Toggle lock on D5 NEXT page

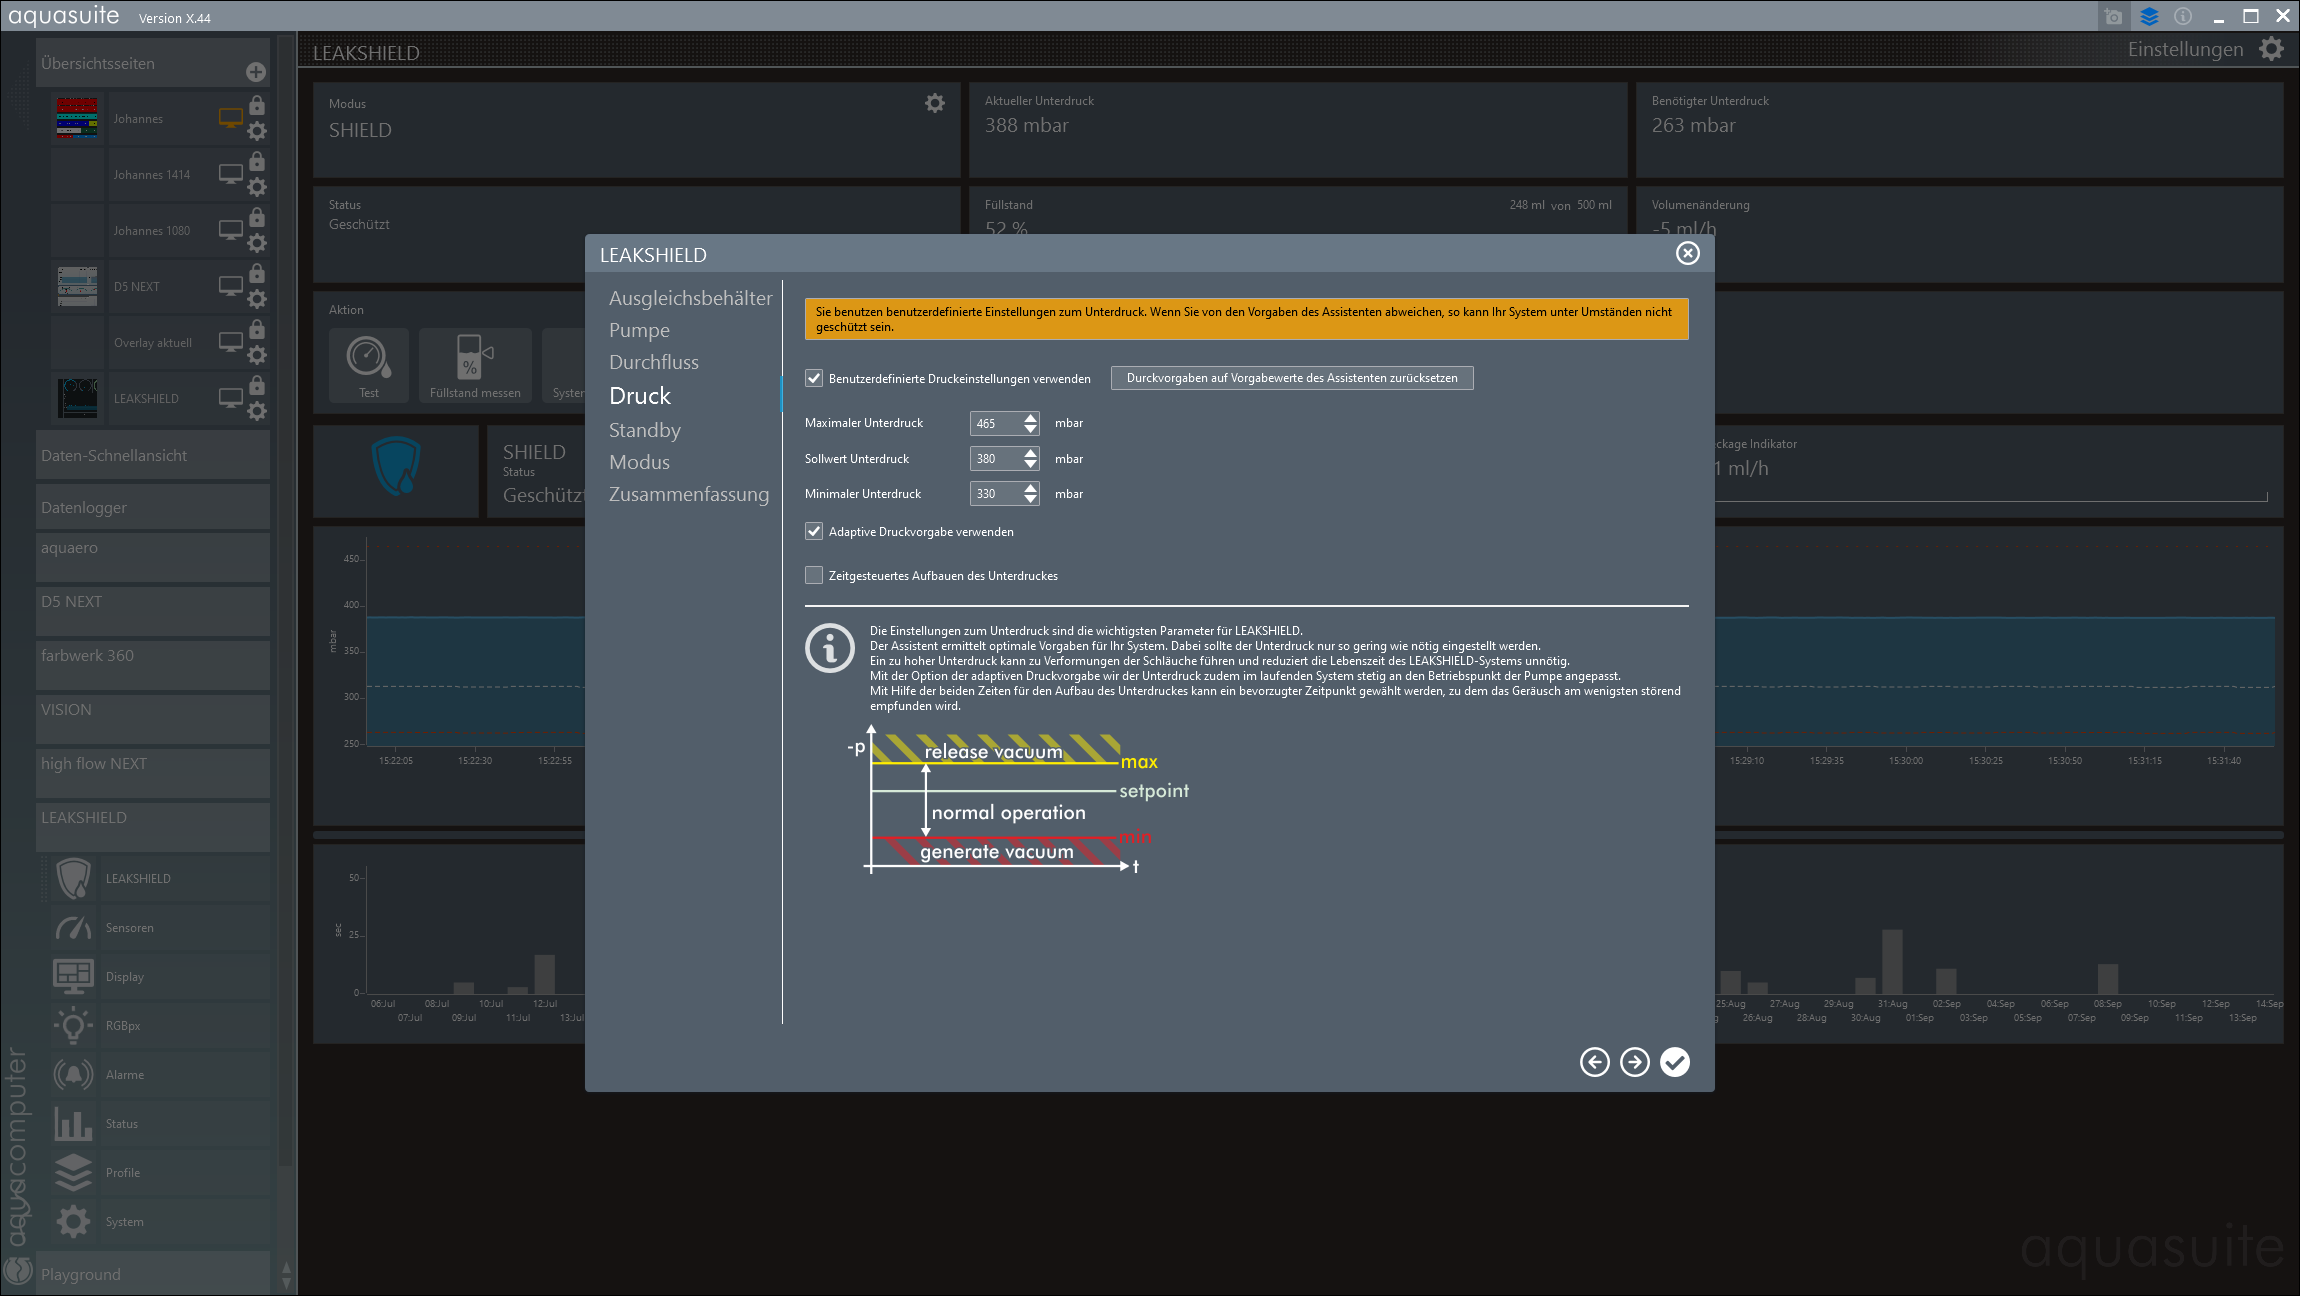pos(257,273)
